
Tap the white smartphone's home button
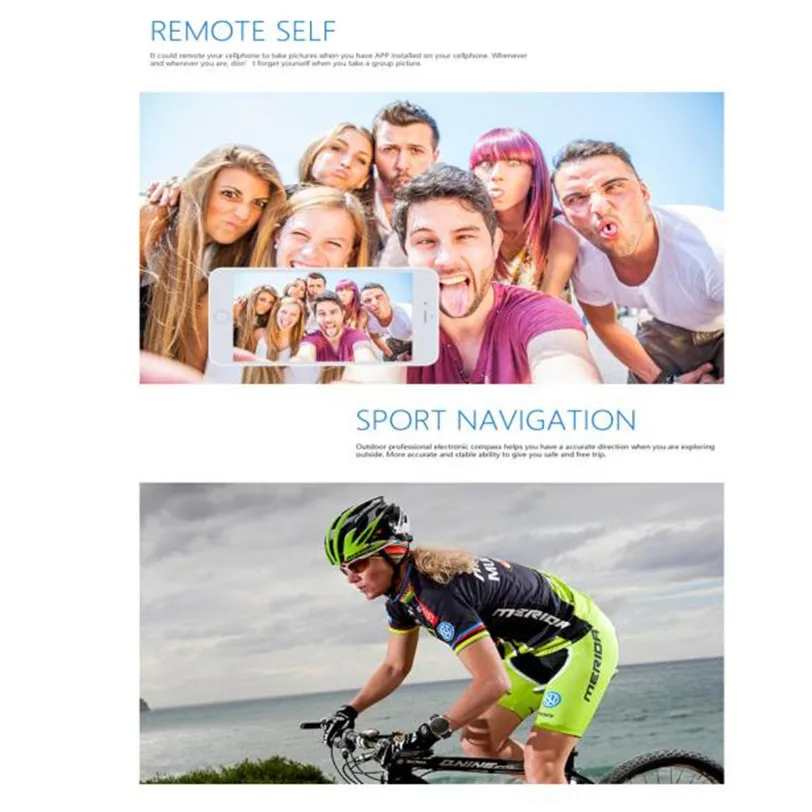pyautogui.click(x=221, y=316)
